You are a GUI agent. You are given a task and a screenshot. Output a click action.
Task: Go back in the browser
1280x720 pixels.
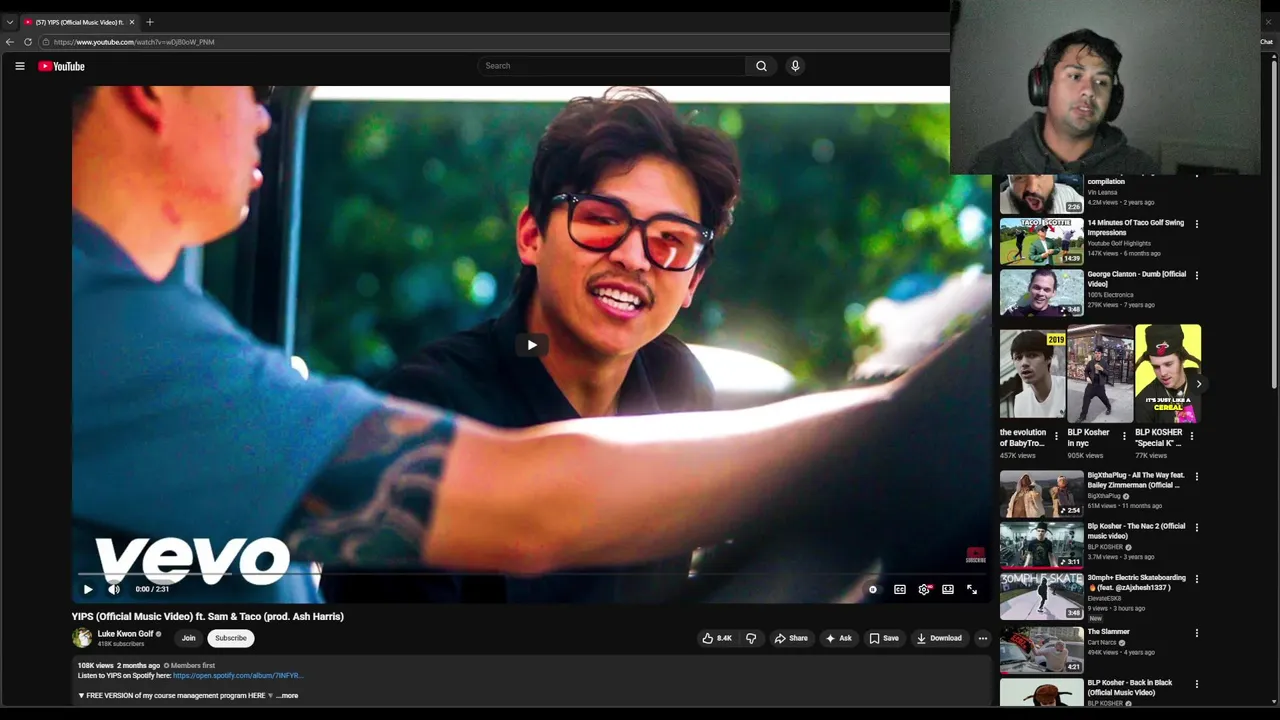[x=9, y=42]
